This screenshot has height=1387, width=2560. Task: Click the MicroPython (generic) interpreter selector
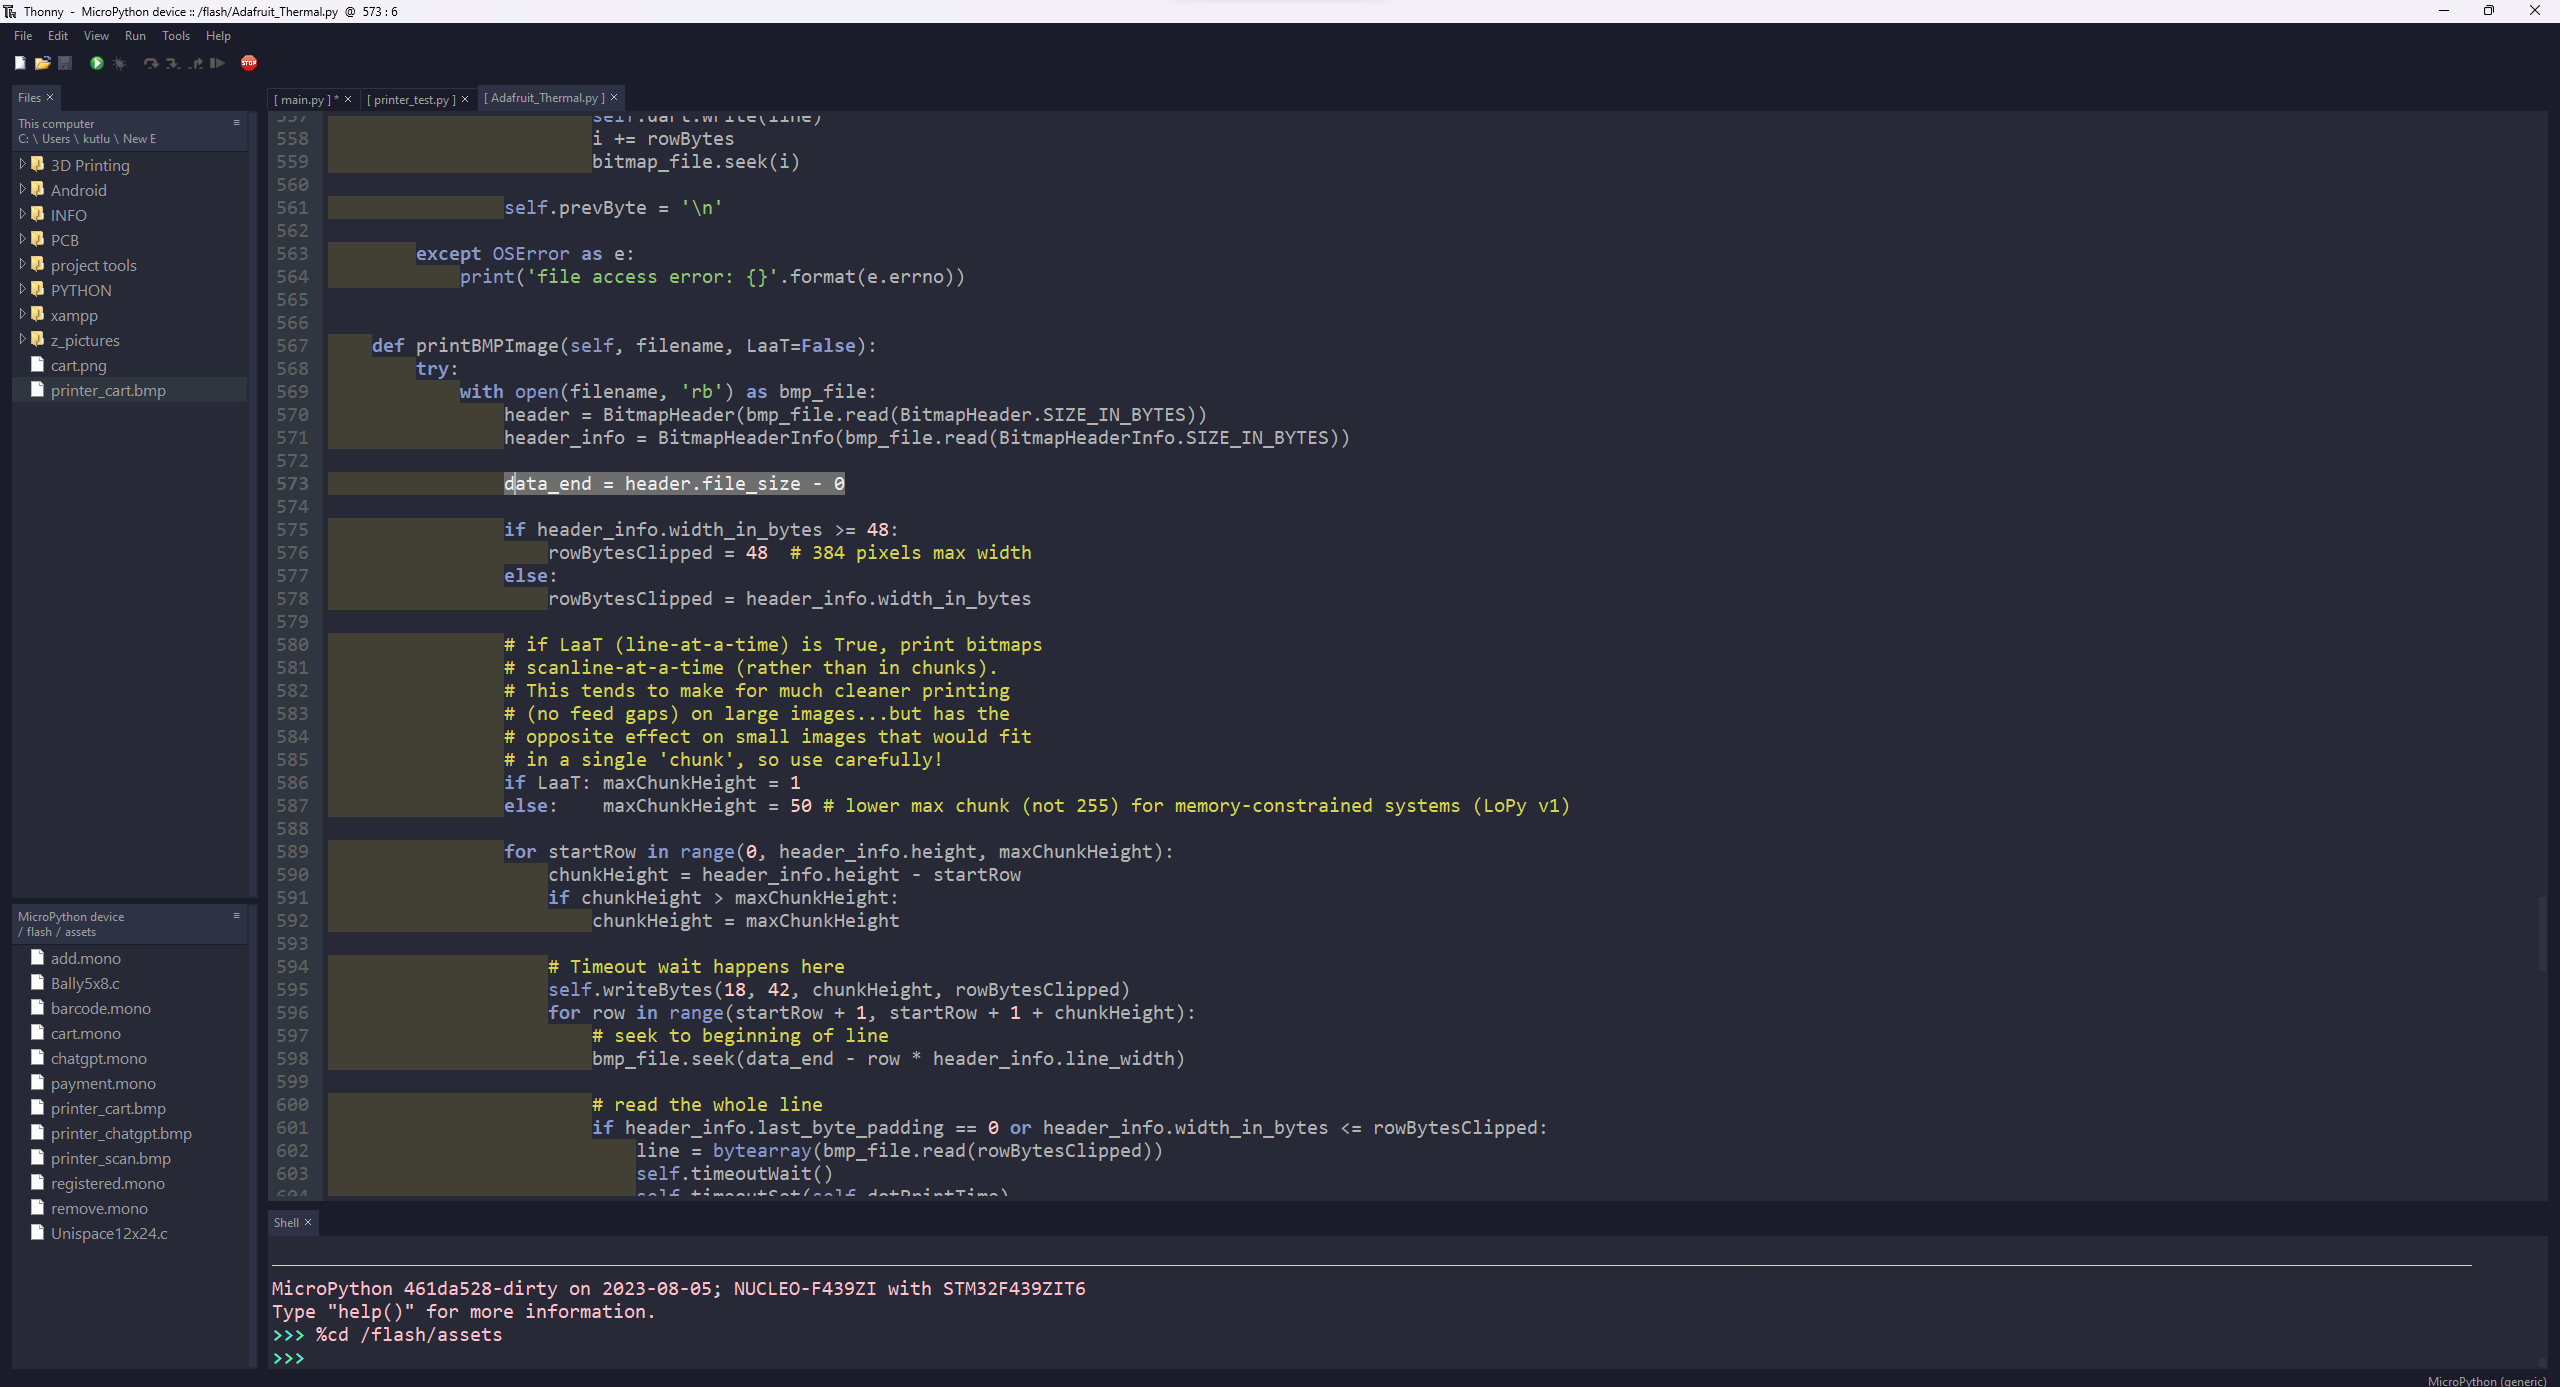tap(2486, 1380)
